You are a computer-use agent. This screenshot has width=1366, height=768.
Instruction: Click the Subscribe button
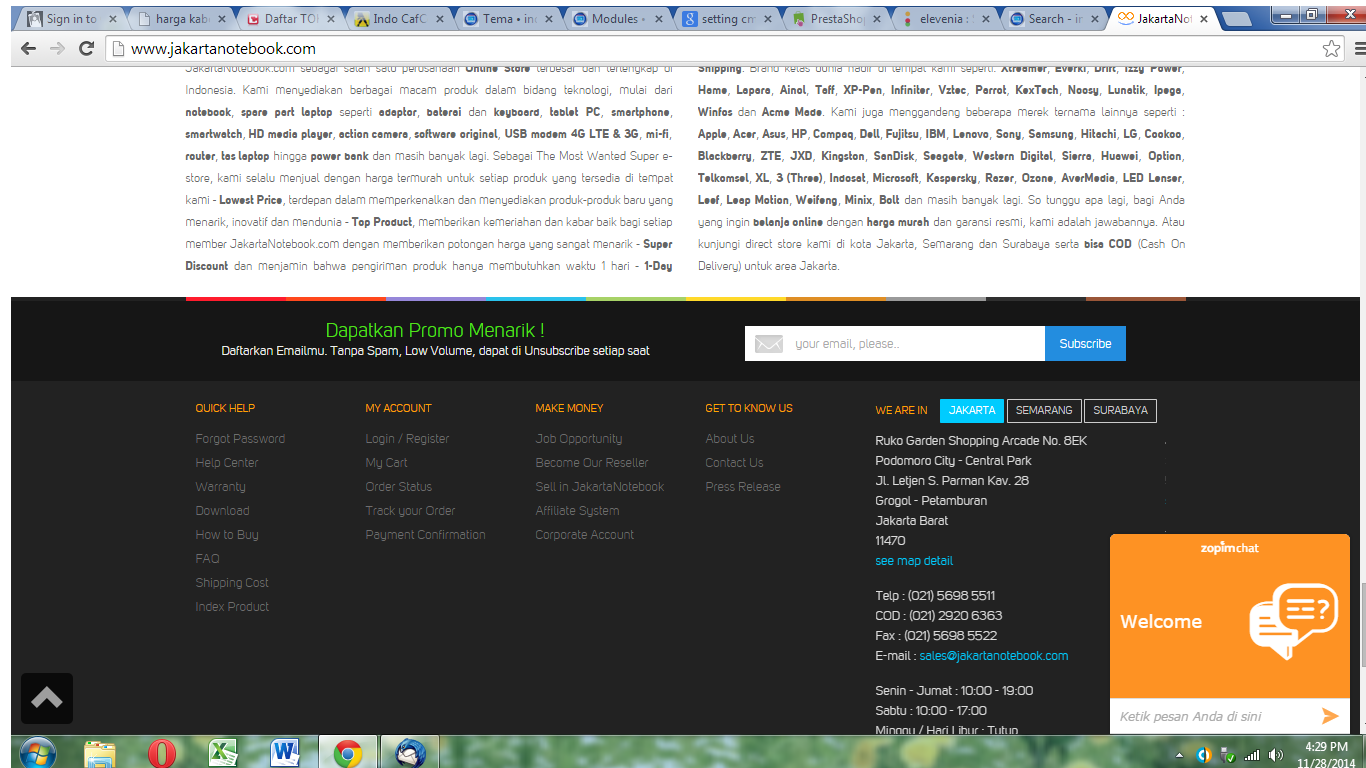coord(1085,343)
